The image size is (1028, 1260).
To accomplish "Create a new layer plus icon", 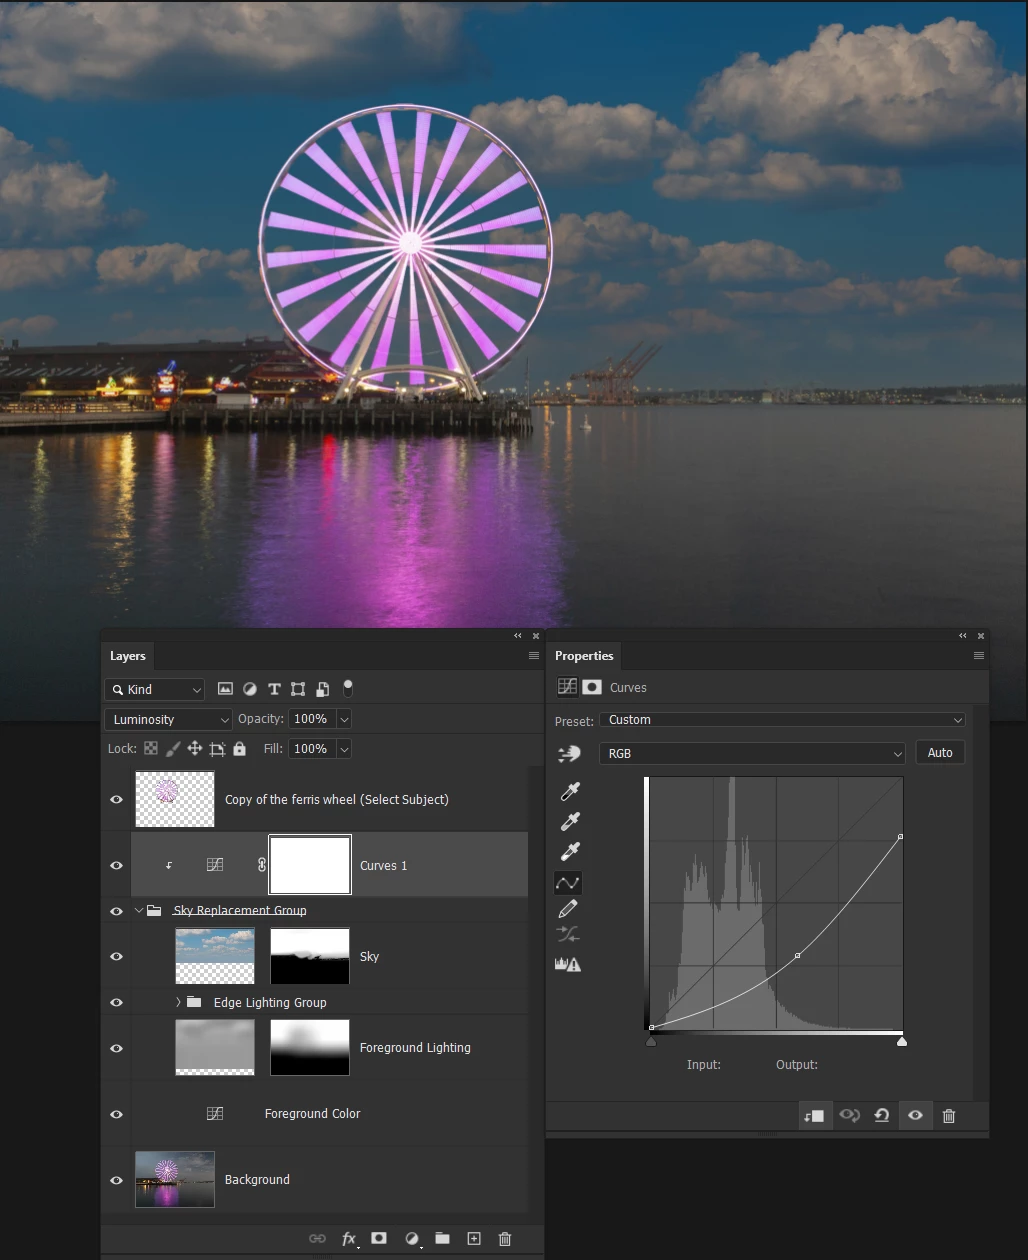I will point(474,1238).
